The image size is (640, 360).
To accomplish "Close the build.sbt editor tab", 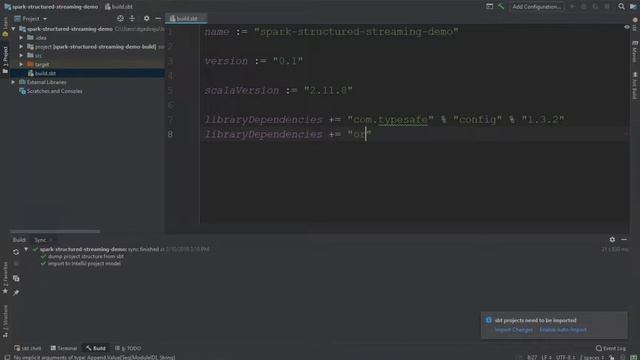I will point(202,18).
